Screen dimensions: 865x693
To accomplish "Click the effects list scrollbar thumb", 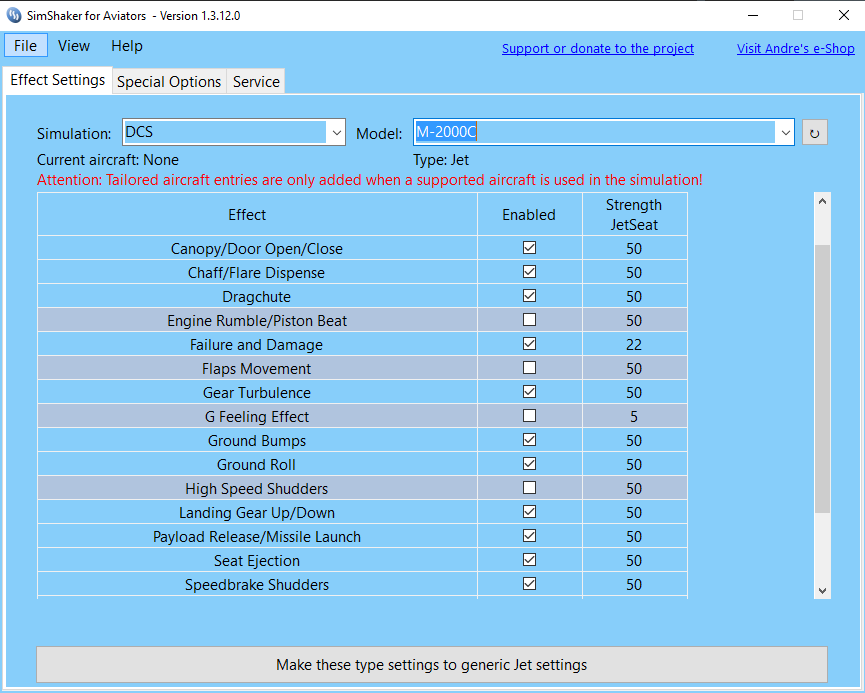I will tap(822, 379).
